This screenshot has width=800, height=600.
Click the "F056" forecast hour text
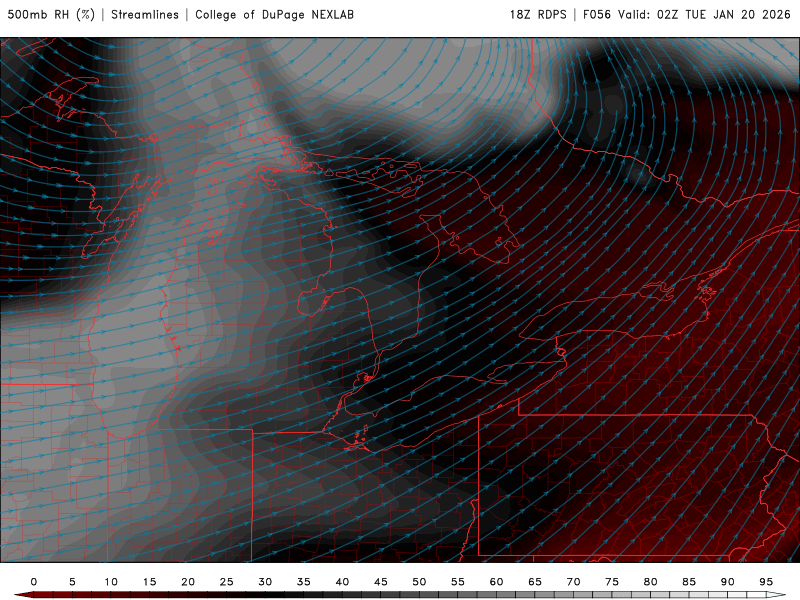[596, 14]
